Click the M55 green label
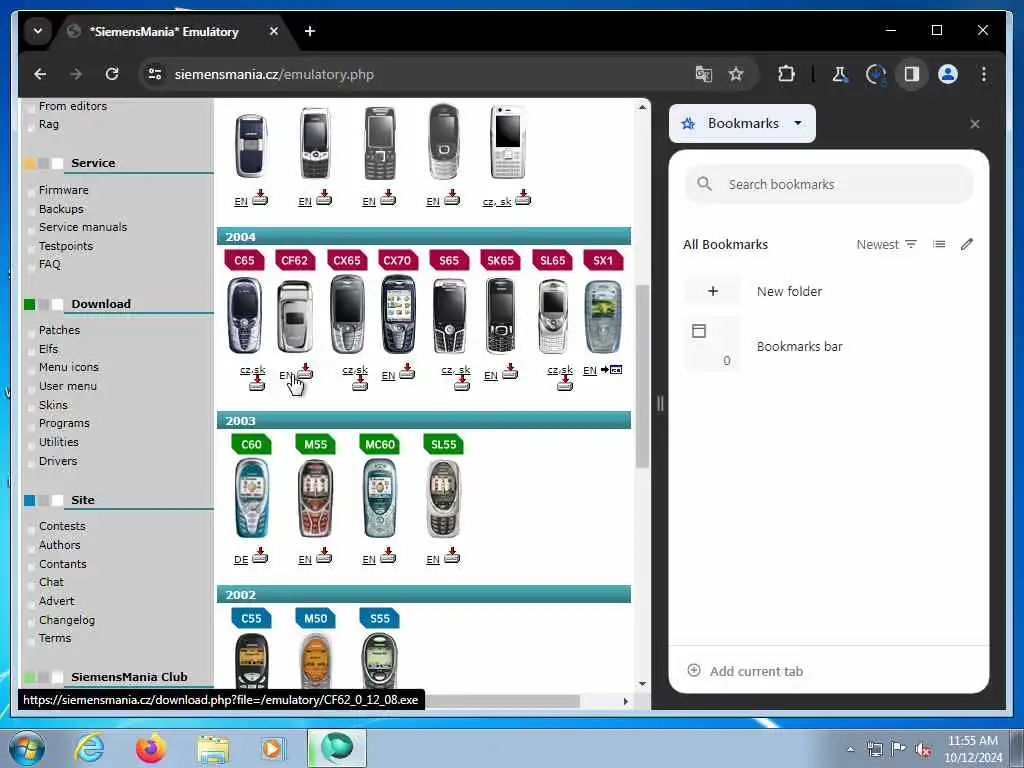Screen dimensions: 1024x768 point(315,444)
